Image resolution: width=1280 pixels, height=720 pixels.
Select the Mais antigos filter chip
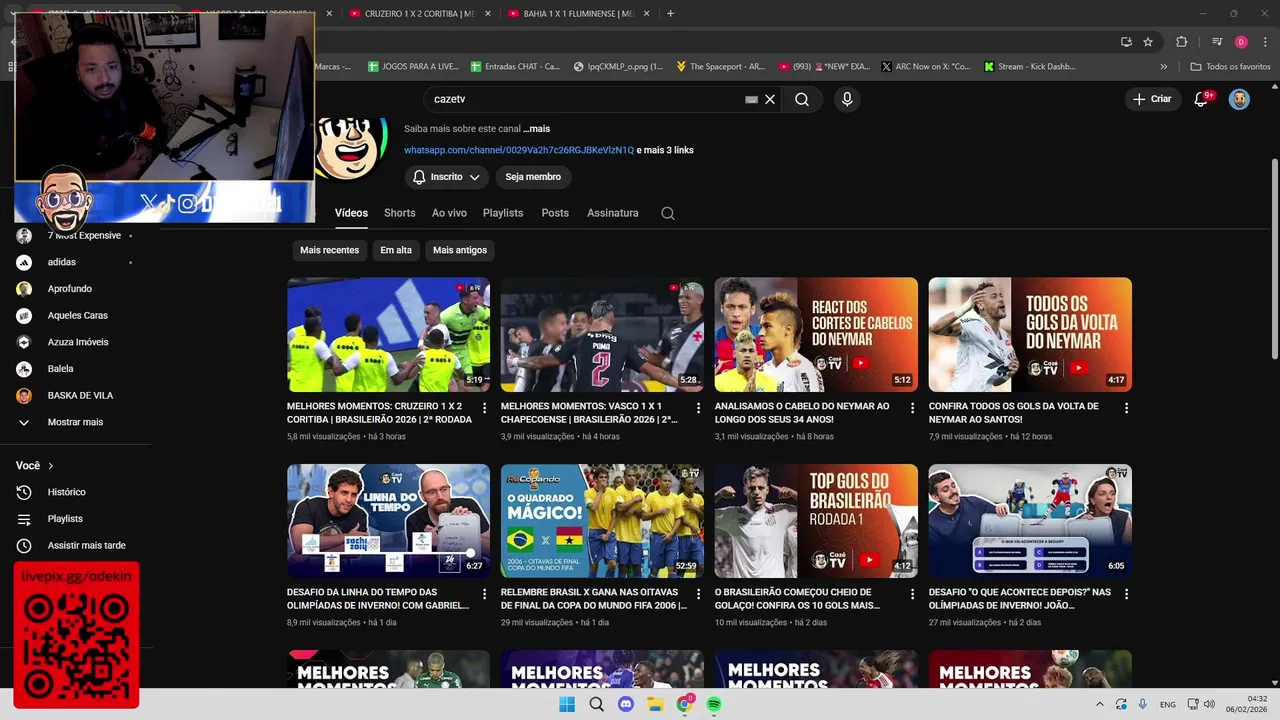click(460, 250)
